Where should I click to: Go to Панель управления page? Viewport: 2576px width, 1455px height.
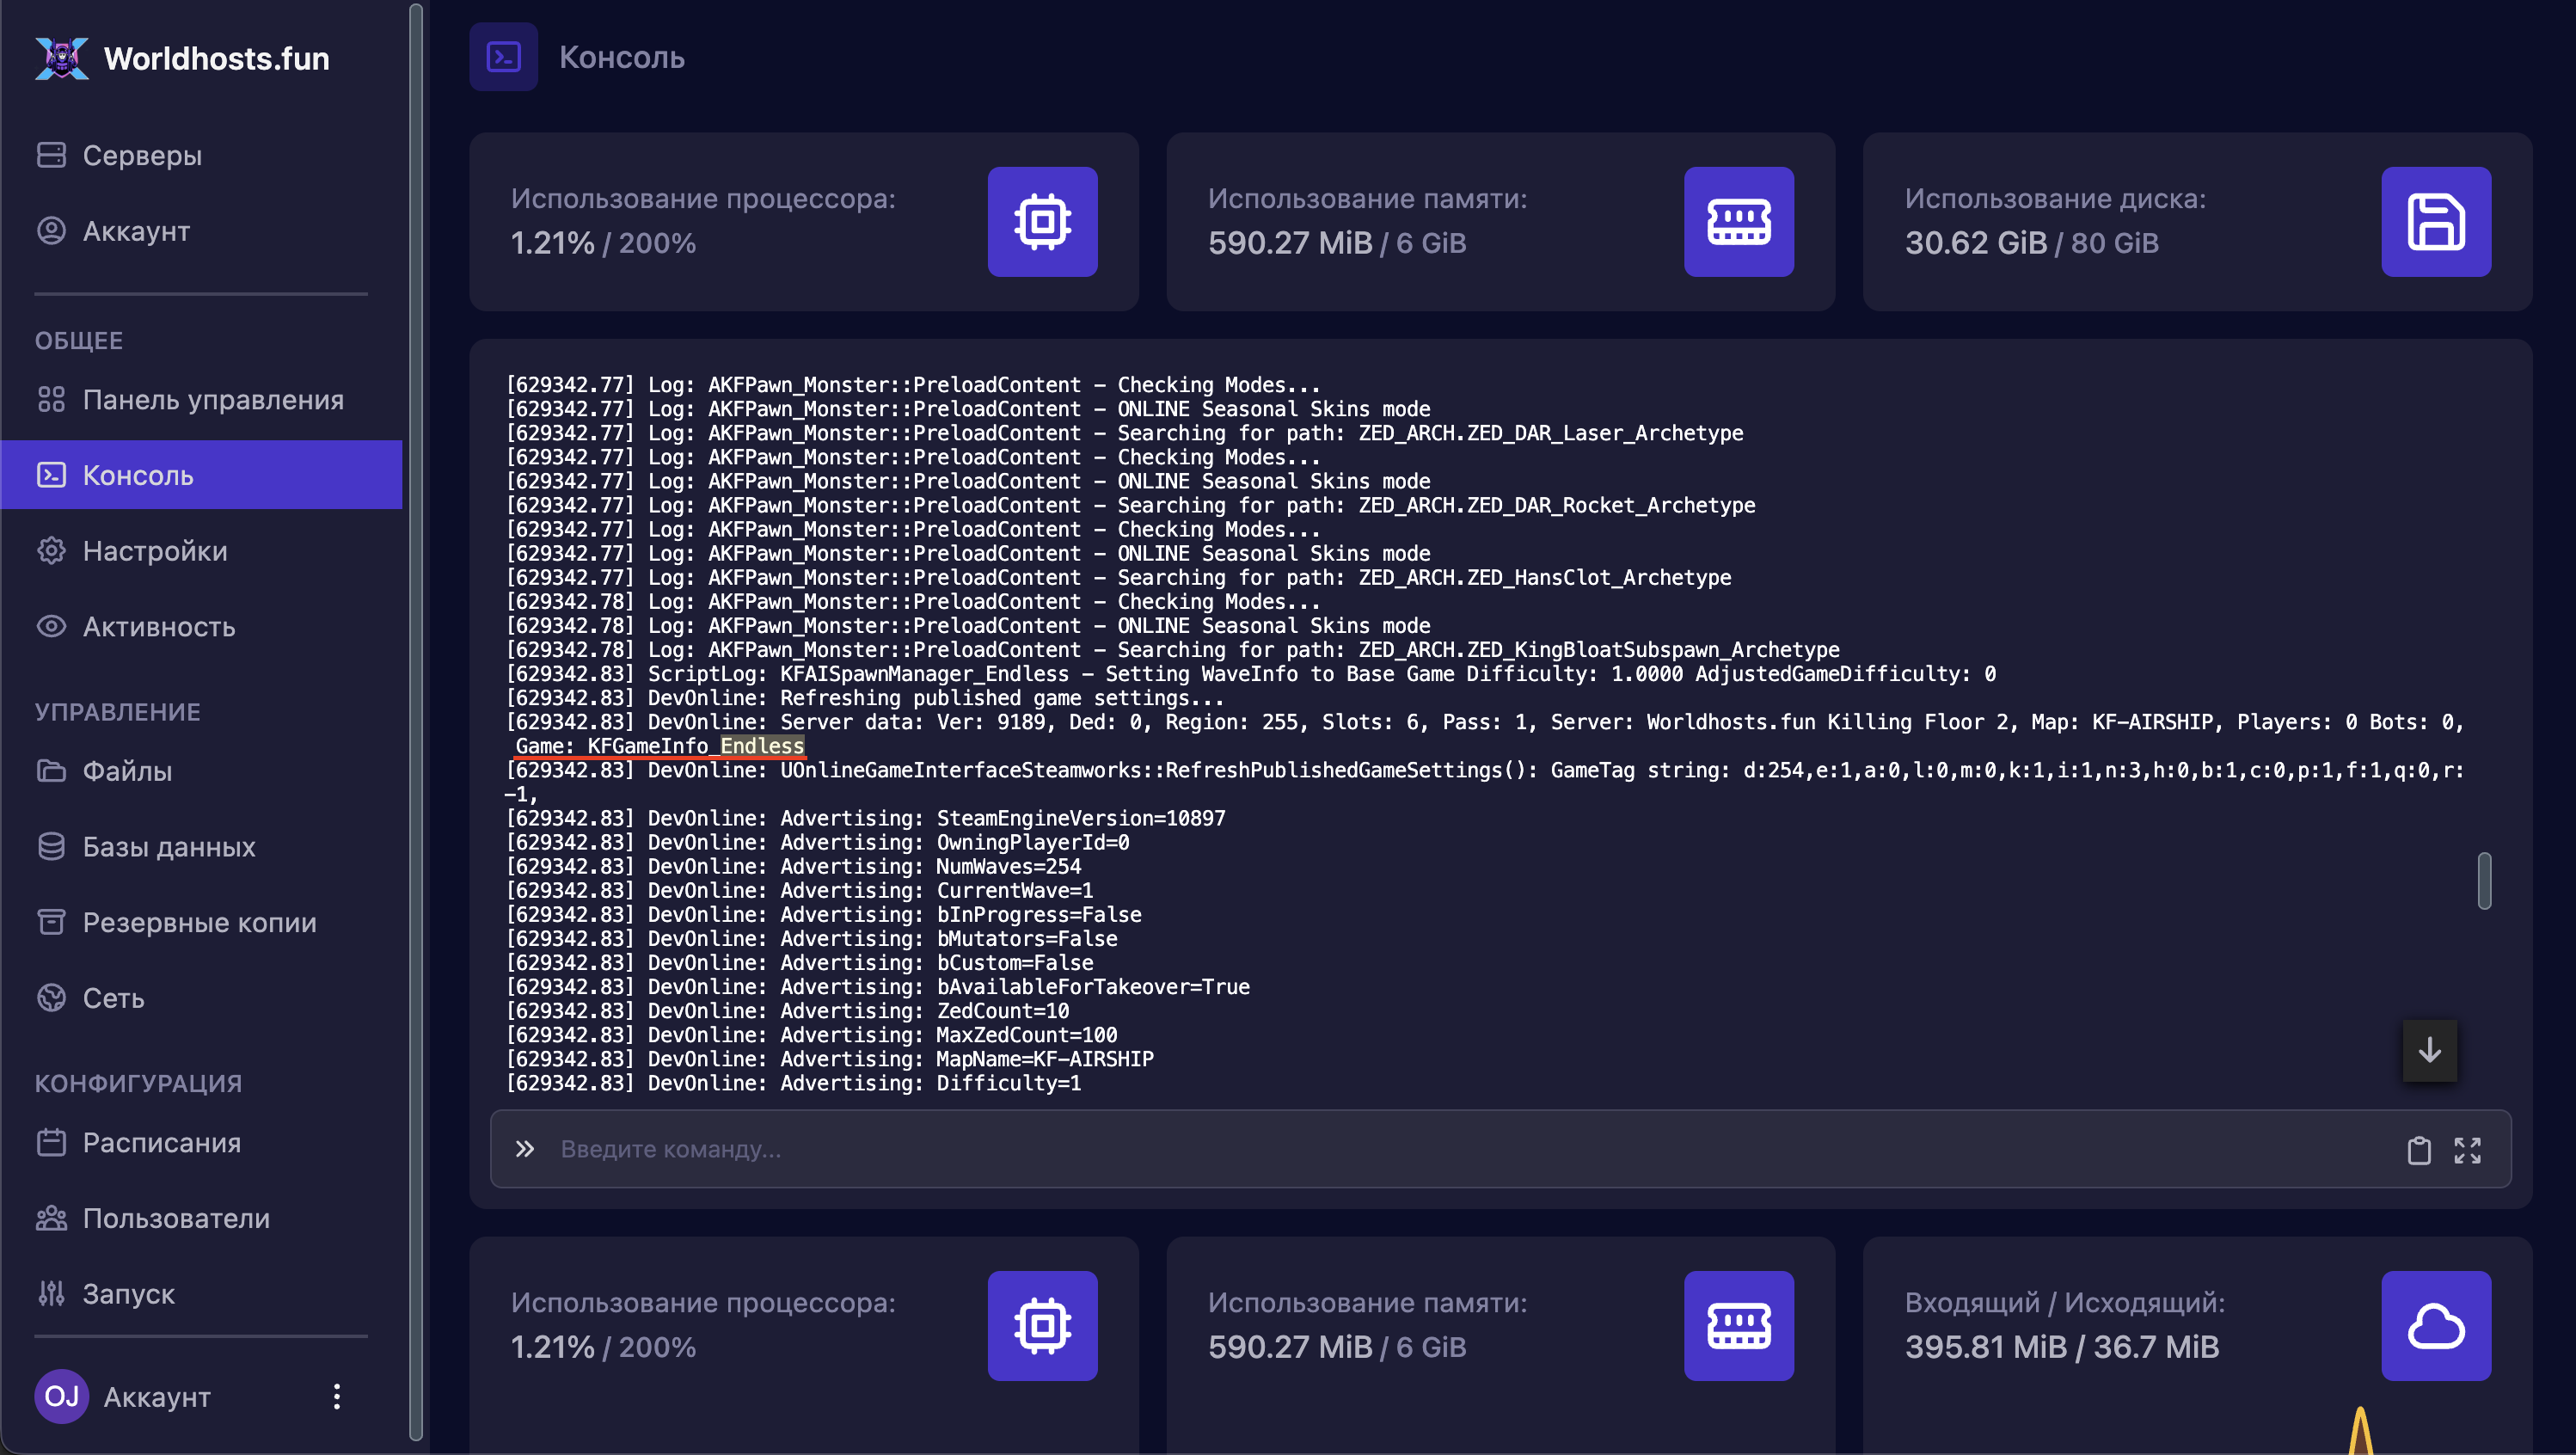(x=212, y=399)
